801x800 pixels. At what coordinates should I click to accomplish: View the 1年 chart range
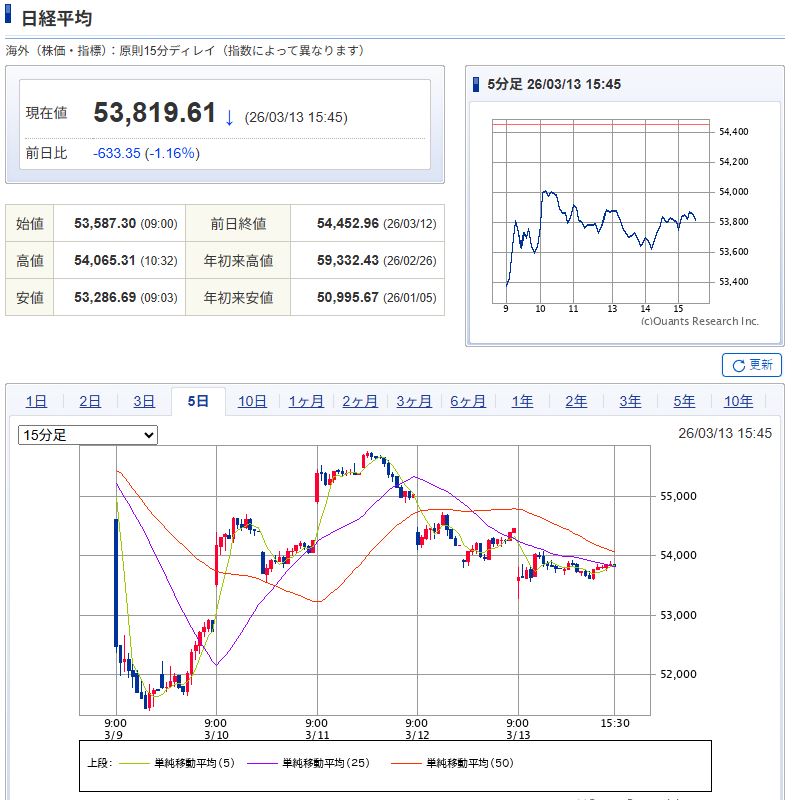pos(522,401)
